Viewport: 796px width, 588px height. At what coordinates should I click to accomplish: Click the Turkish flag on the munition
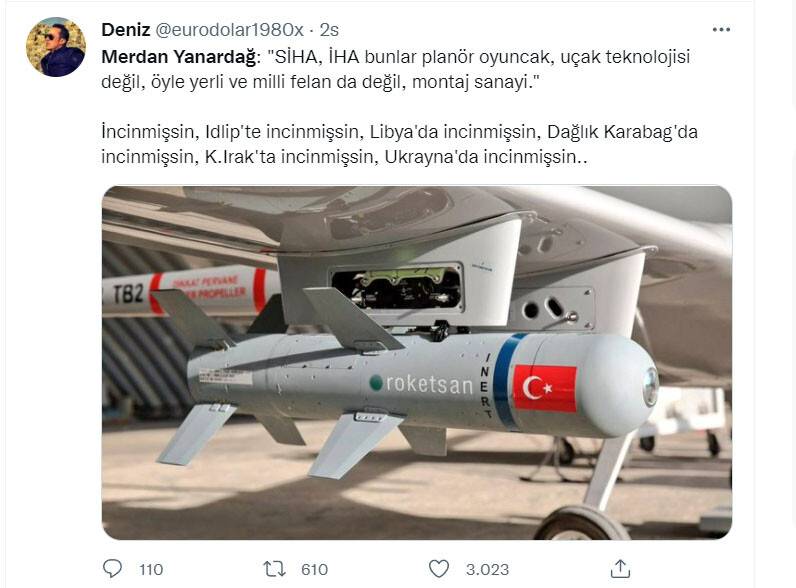[x=545, y=388]
